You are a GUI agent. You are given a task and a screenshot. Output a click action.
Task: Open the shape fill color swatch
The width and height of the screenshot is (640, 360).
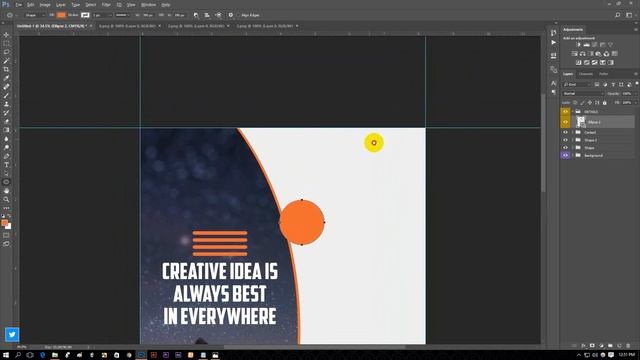coord(61,15)
